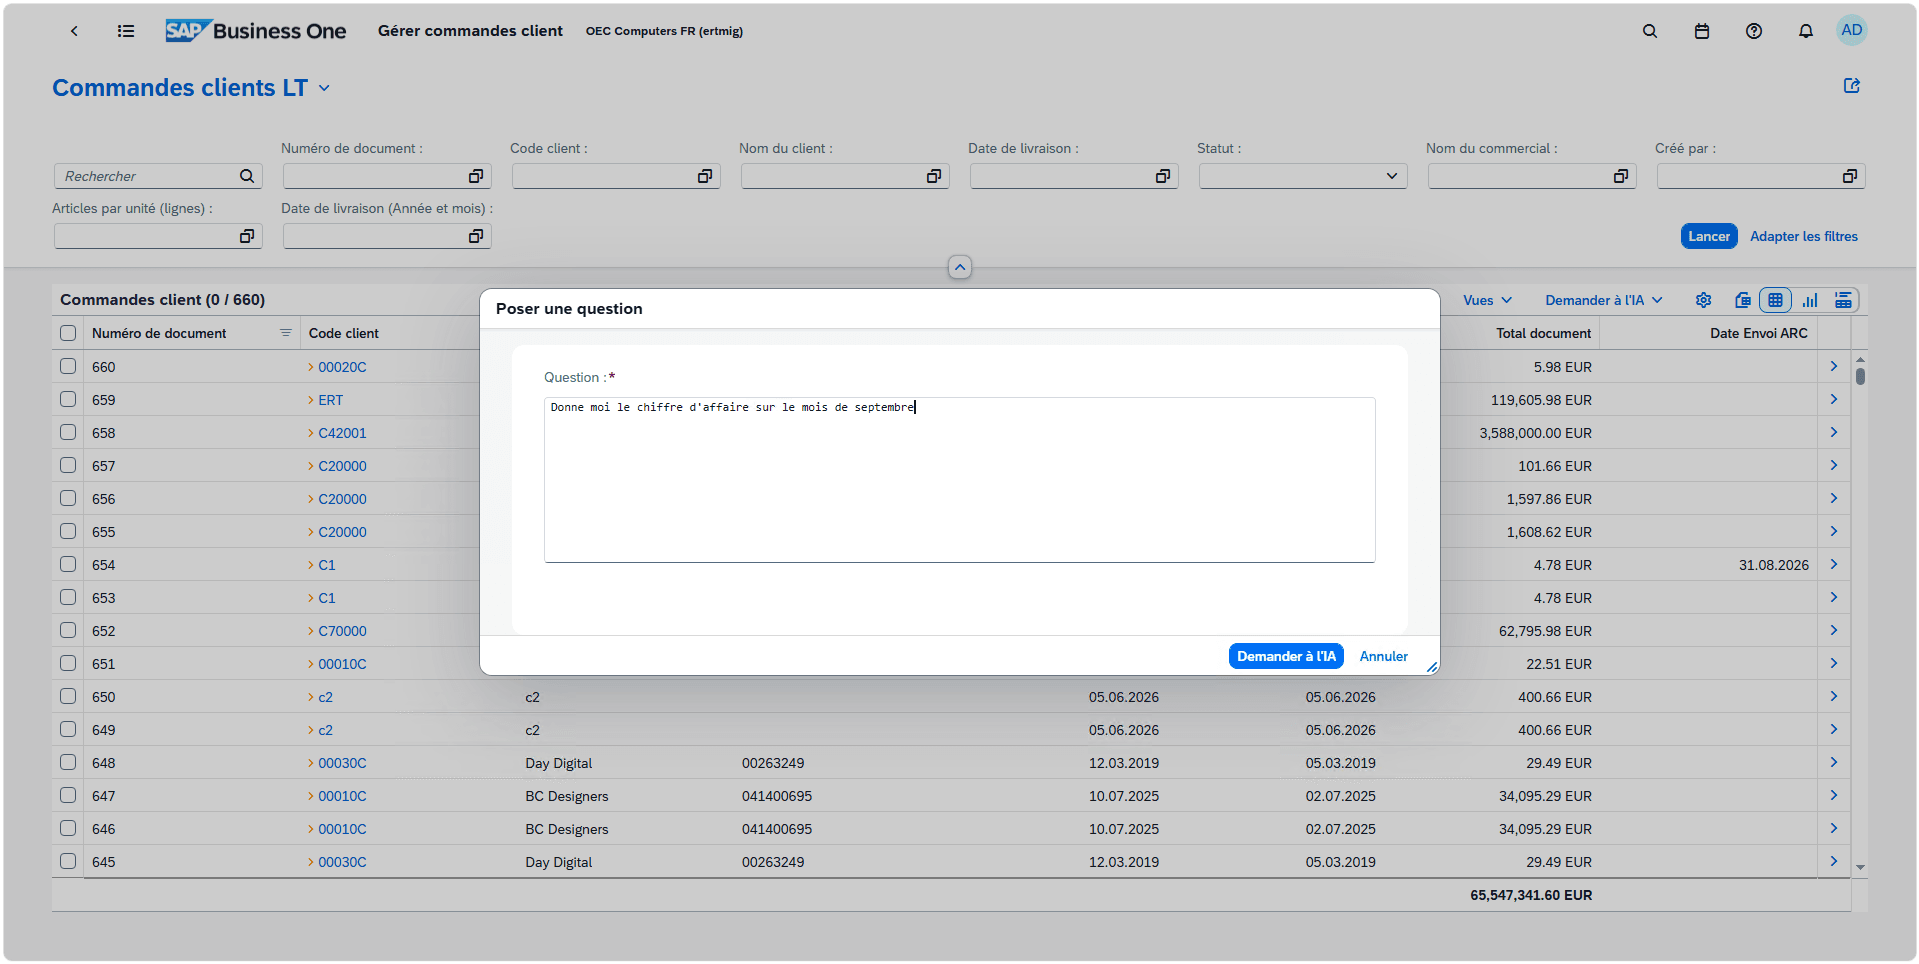Open the calendar icon in header

pos(1702,31)
